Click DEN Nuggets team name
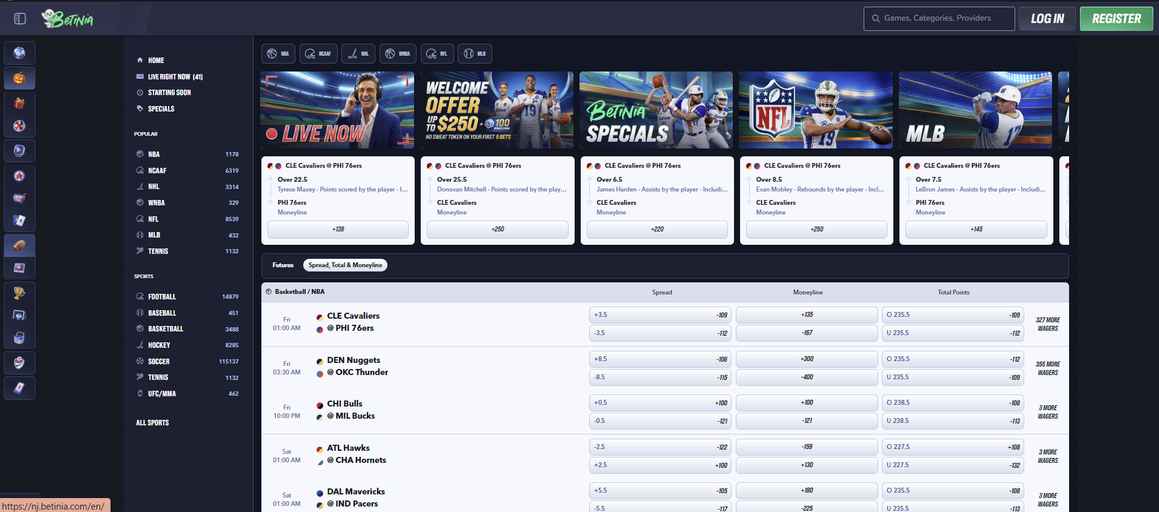The width and height of the screenshot is (1159, 512). pyautogui.click(x=353, y=360)
